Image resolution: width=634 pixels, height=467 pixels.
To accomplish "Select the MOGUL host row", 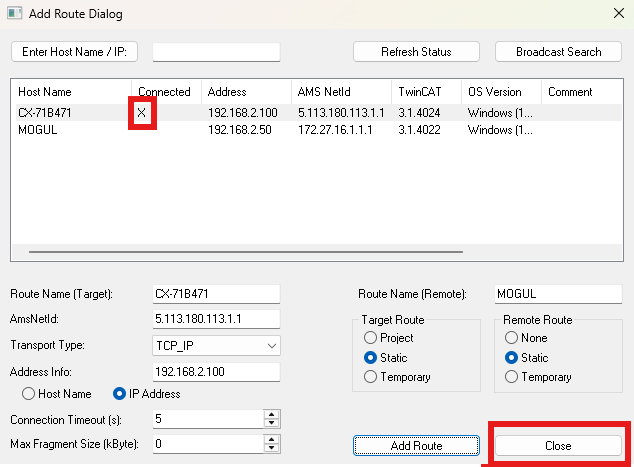I will [40, 129].
